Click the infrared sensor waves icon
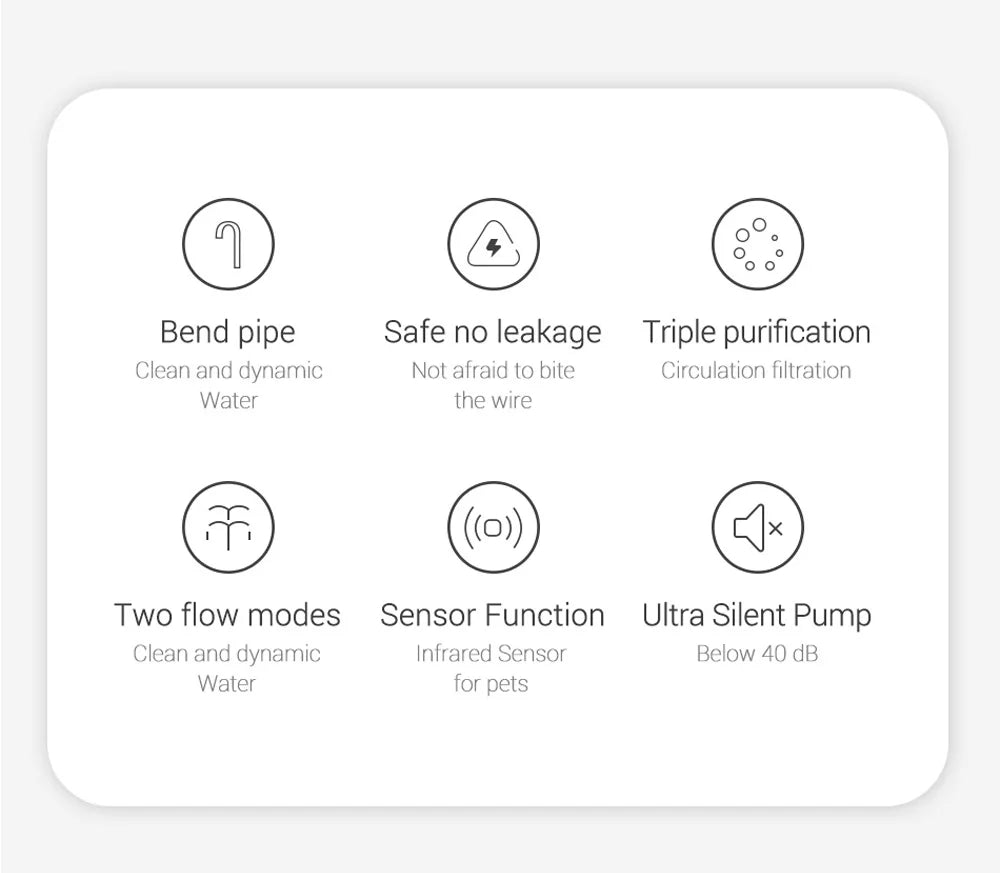The width and height of the screenshot is (1000, 873). tap(493, 527)
